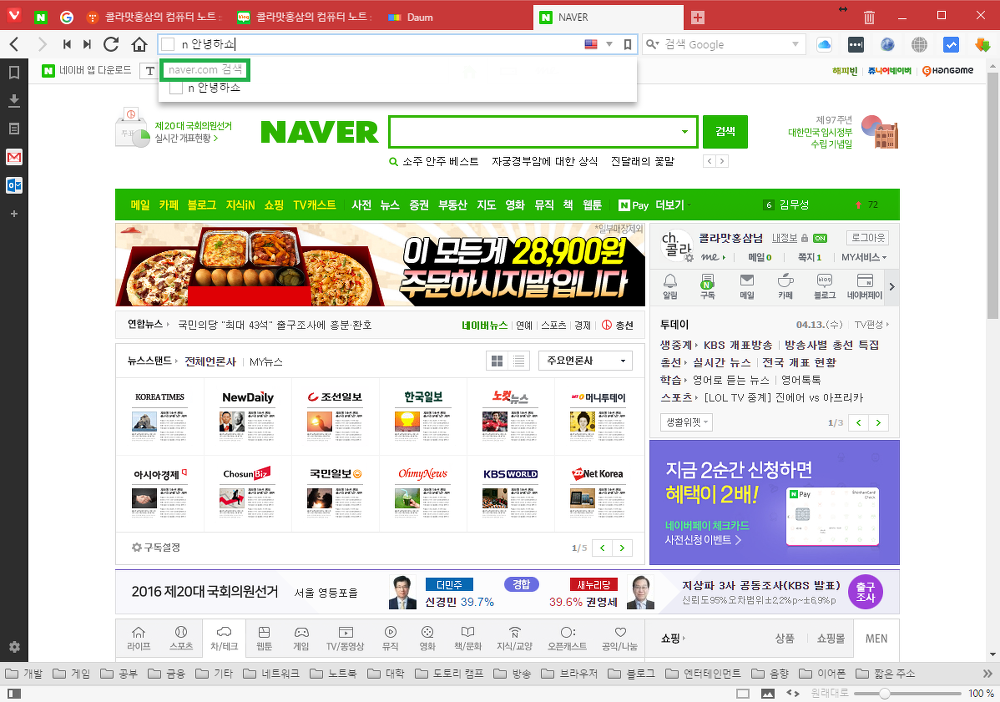Add a new tab with plus button
The image size is (1000, 702).
(x=697, y=17)
